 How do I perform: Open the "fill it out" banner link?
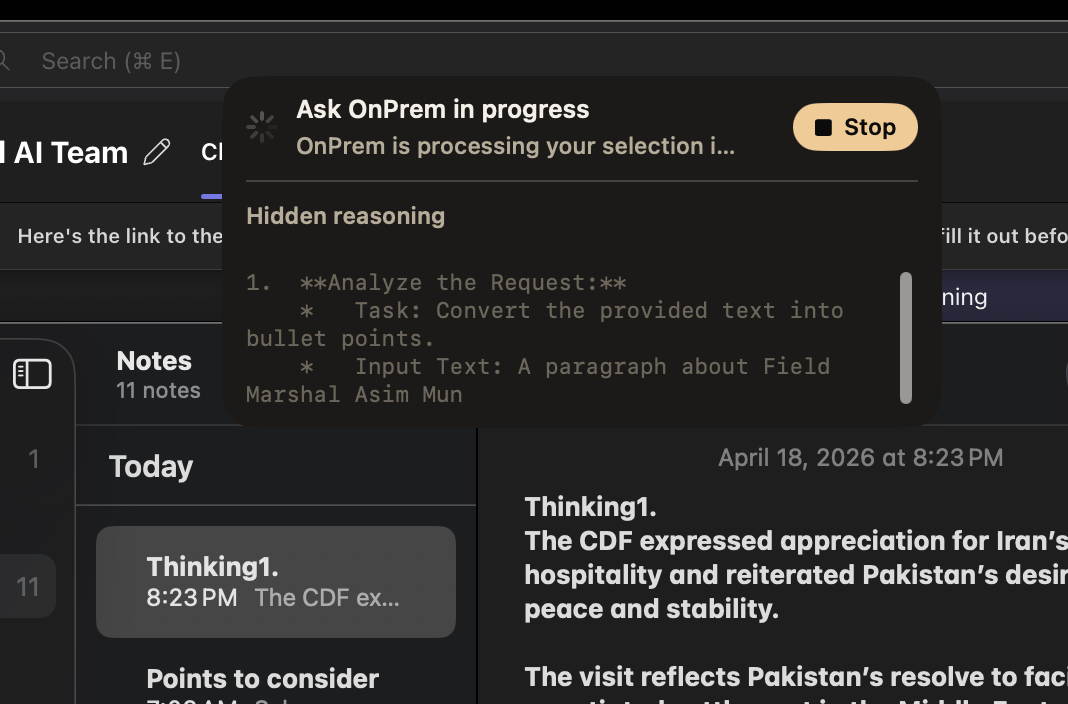(x=1000, y=236)
